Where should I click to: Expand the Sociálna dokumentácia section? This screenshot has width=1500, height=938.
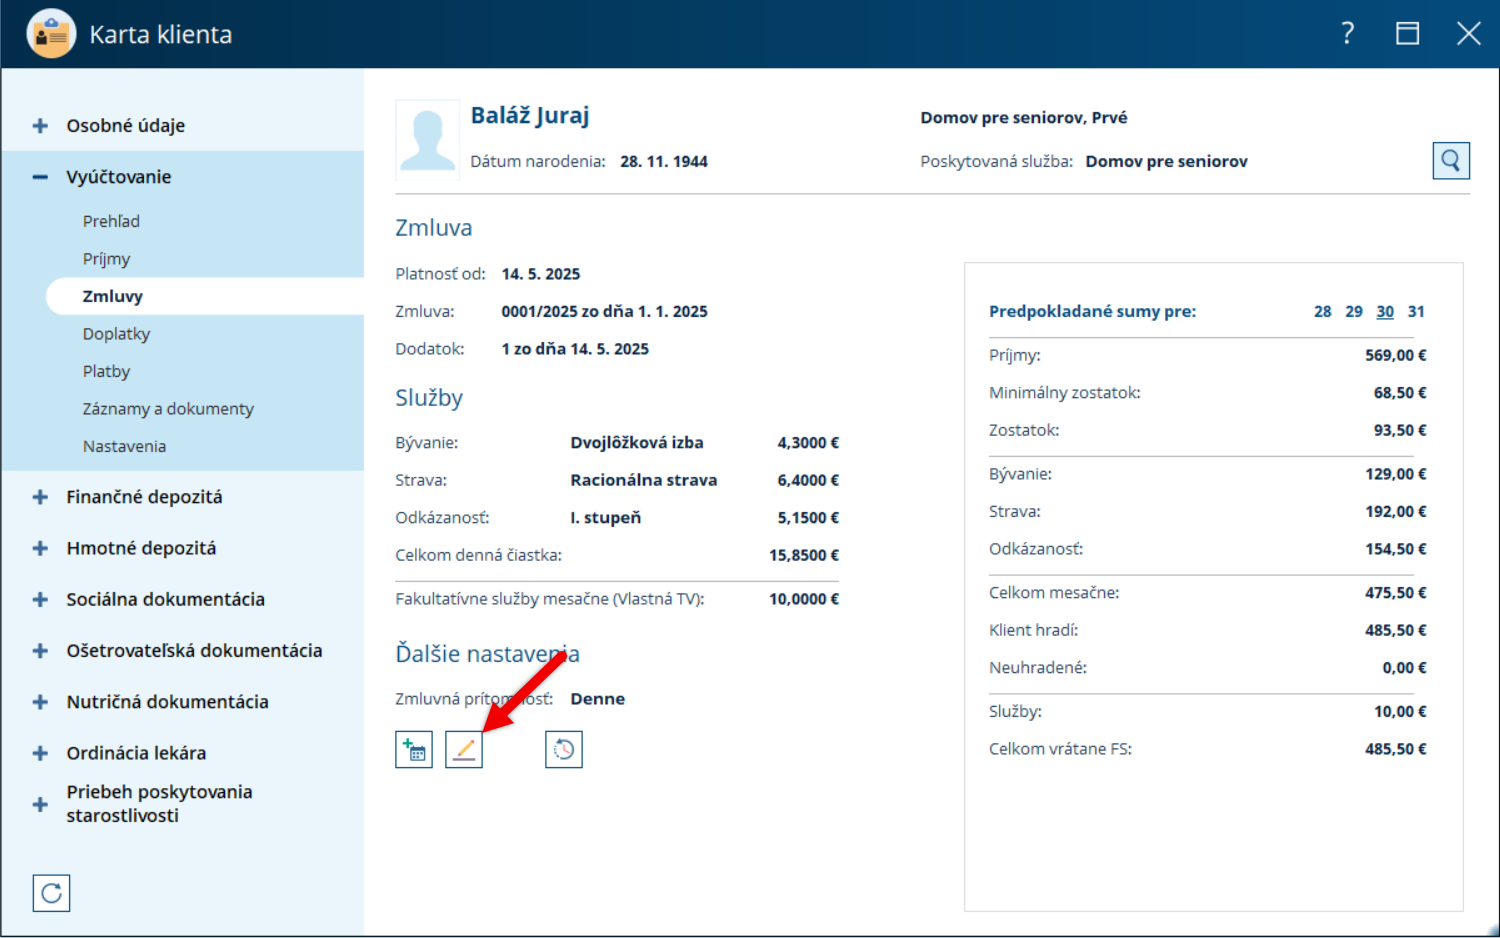click(x=40, y=599)
